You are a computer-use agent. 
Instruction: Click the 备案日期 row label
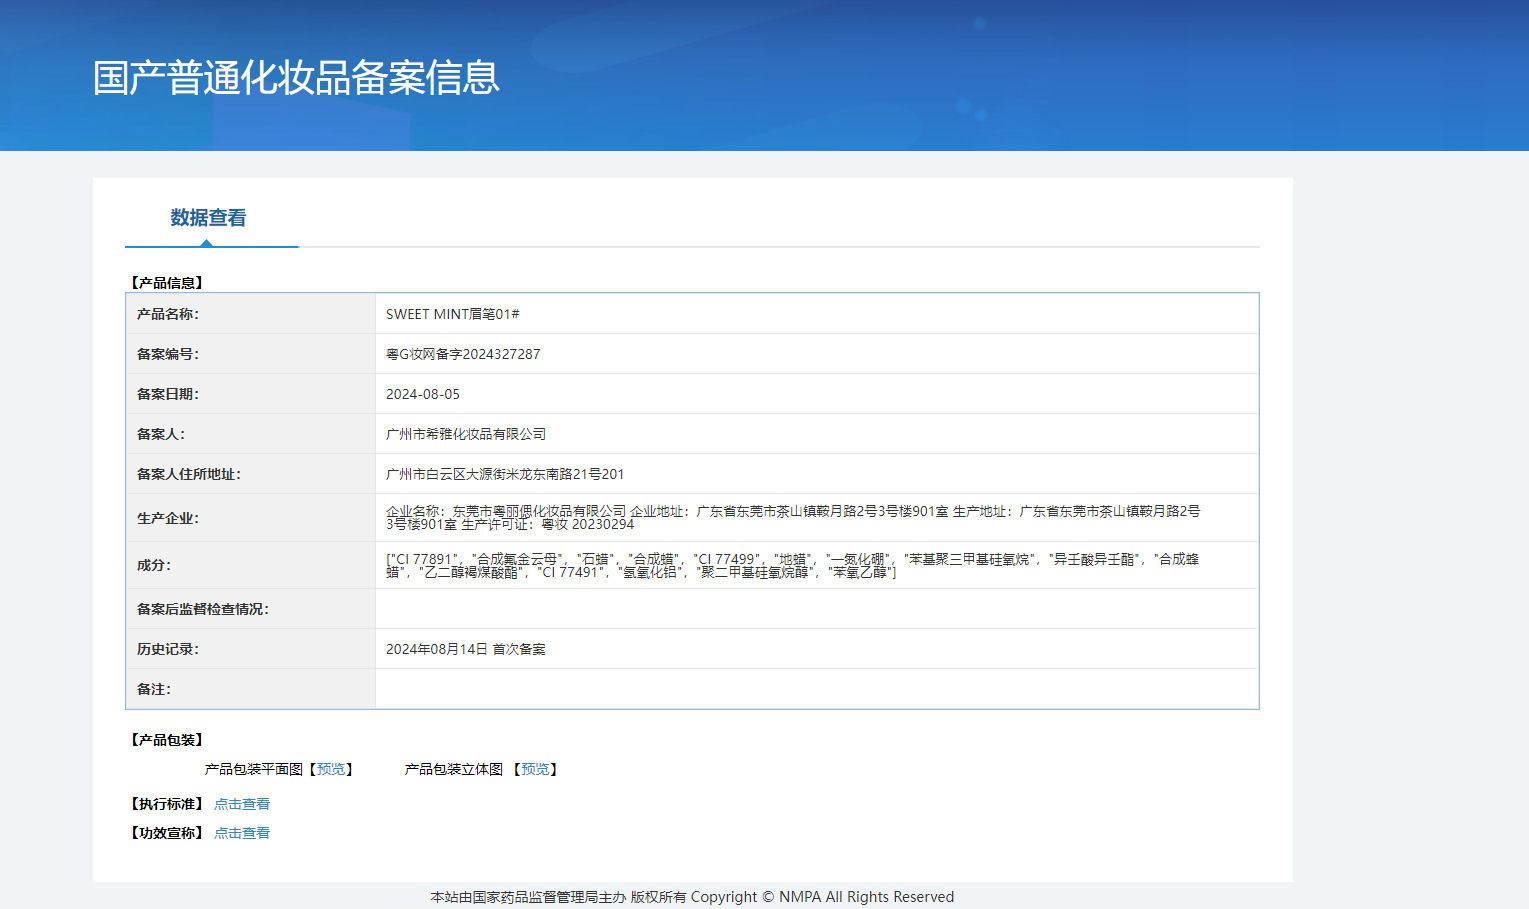[168, 394]
